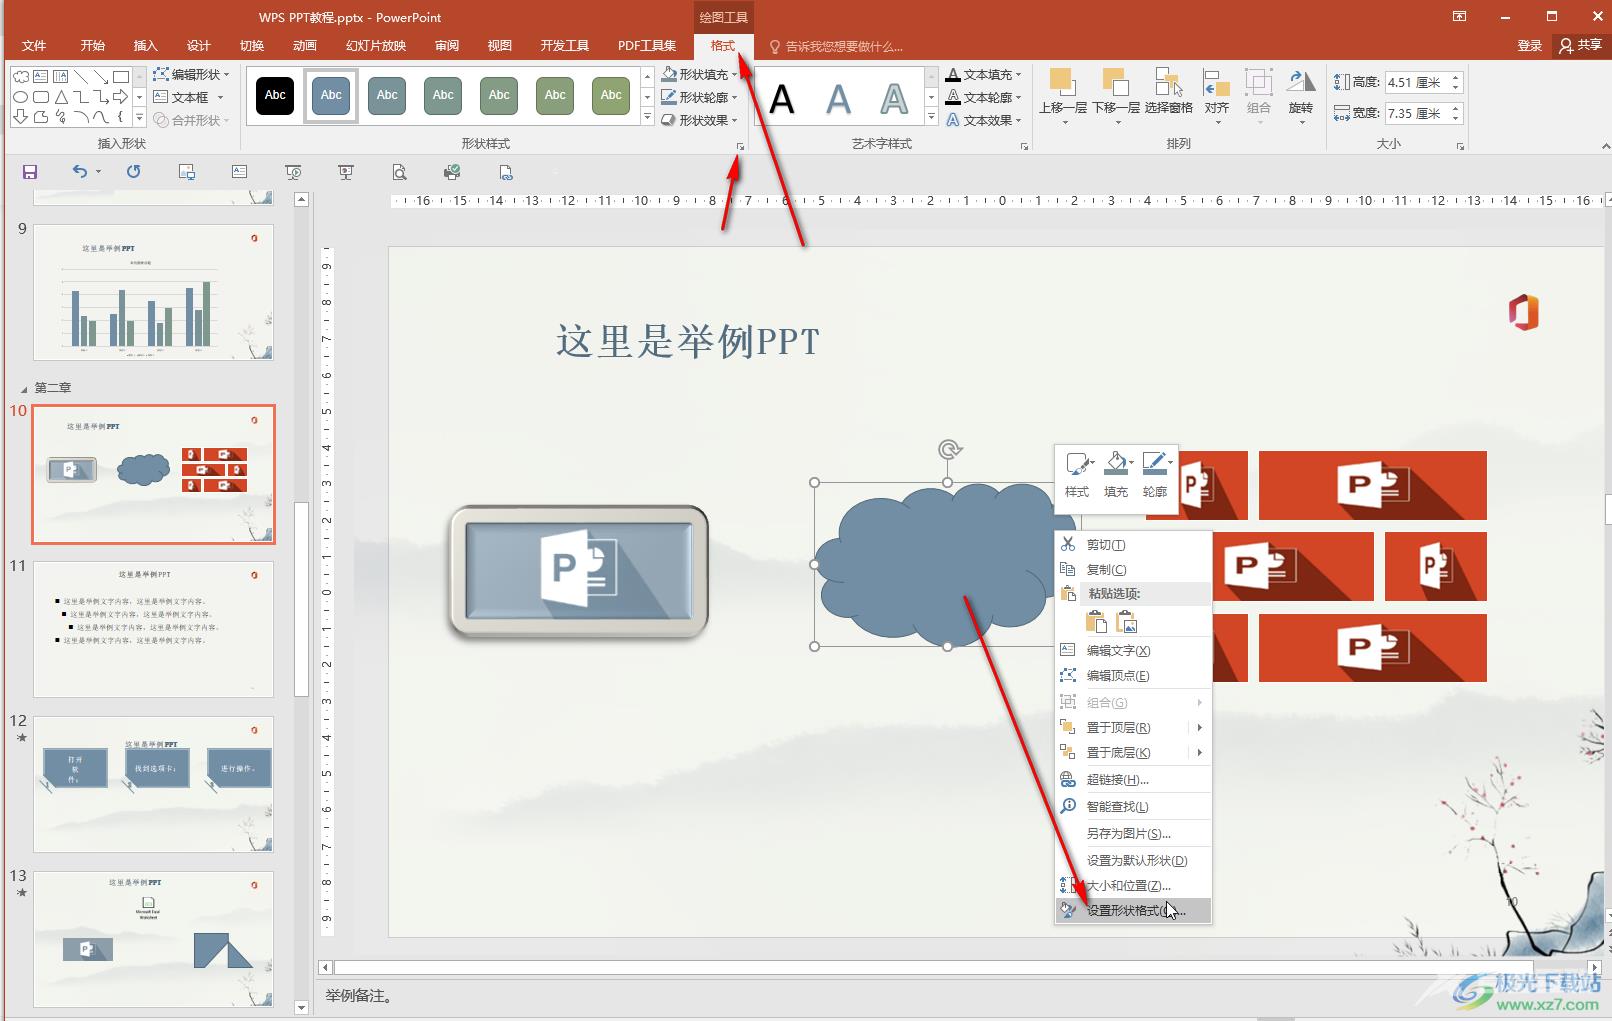
Task: Open WordArt Styles dialog launcher
Action: coord(1024,146)
